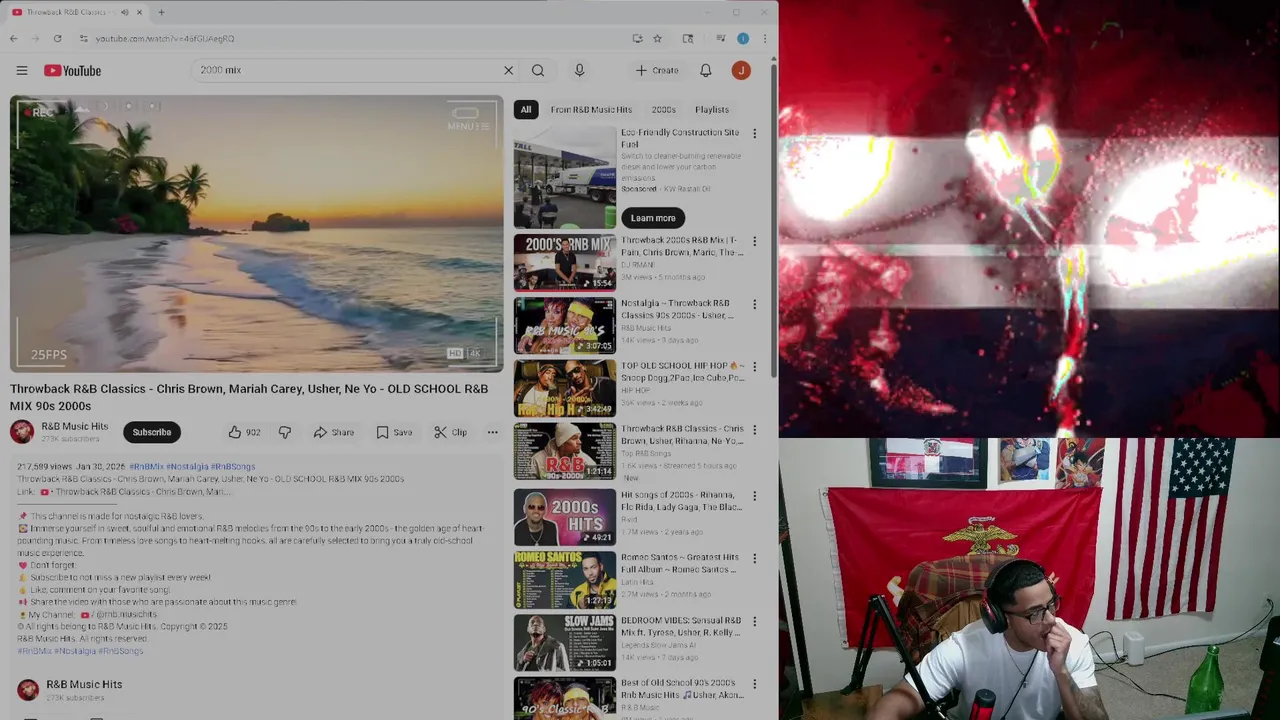
Task: Open the 2000s HITS thumbnail
Action: coord(565,516)
